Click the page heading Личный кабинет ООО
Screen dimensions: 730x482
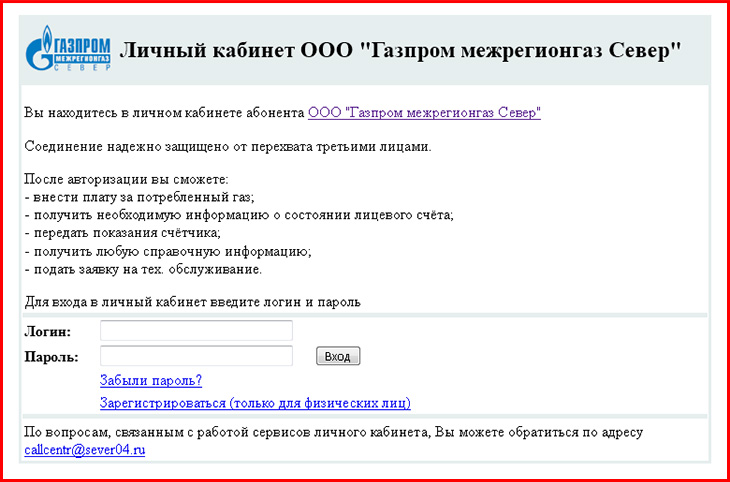[x=237, y=51]
